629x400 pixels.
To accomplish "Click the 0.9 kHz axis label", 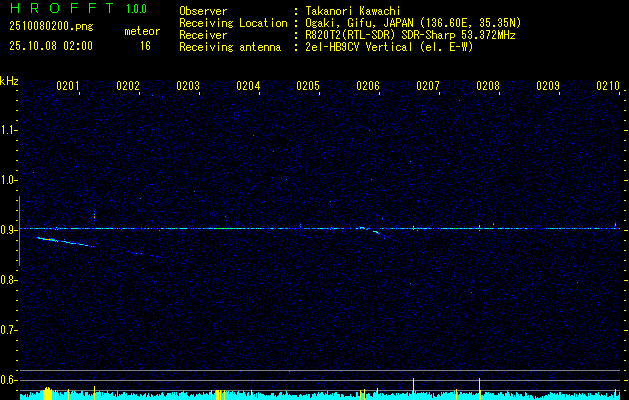I will [x=8, y=230].
